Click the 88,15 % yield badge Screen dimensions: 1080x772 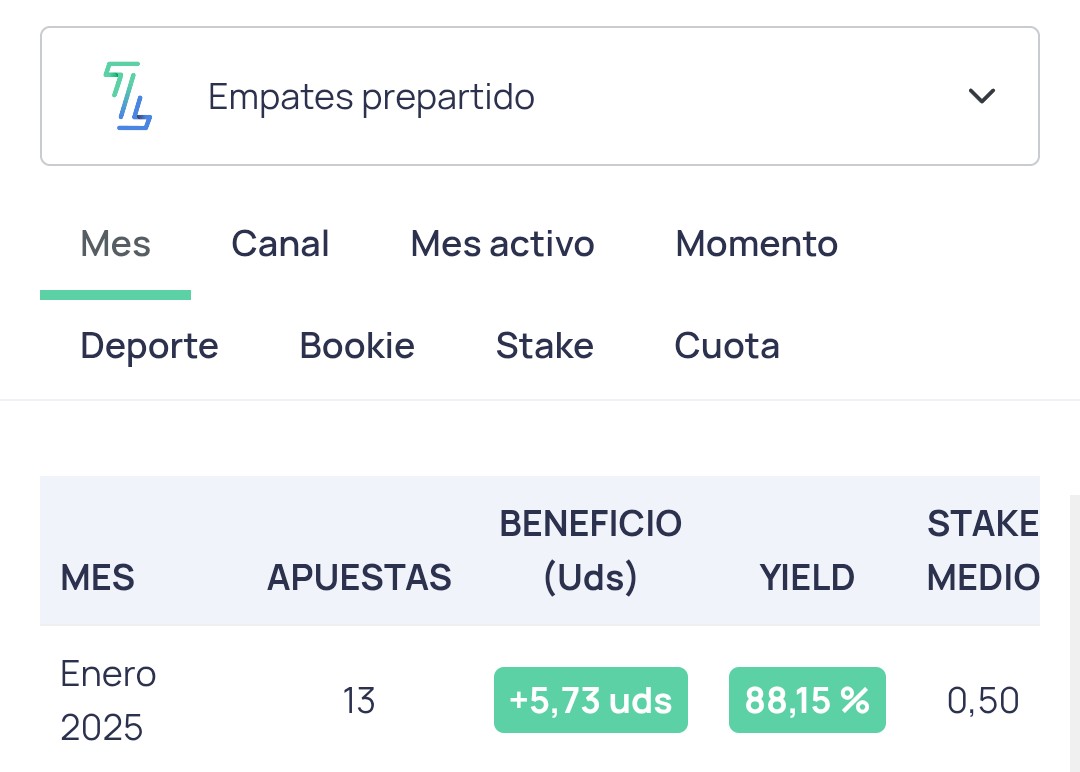pos(807,700)
